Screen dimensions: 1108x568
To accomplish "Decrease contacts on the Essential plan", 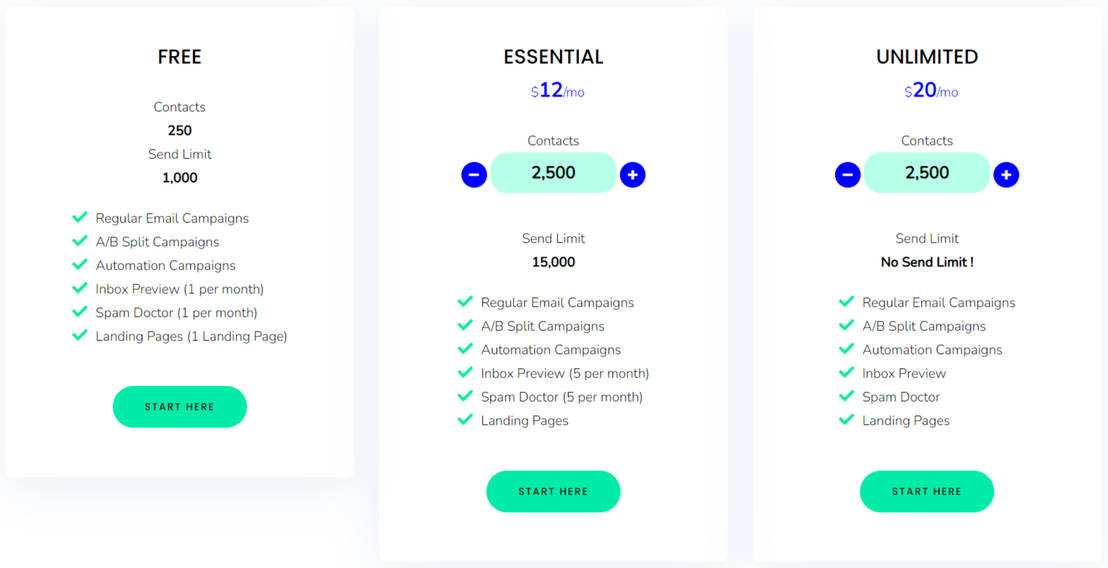I will tap(474, 174).
